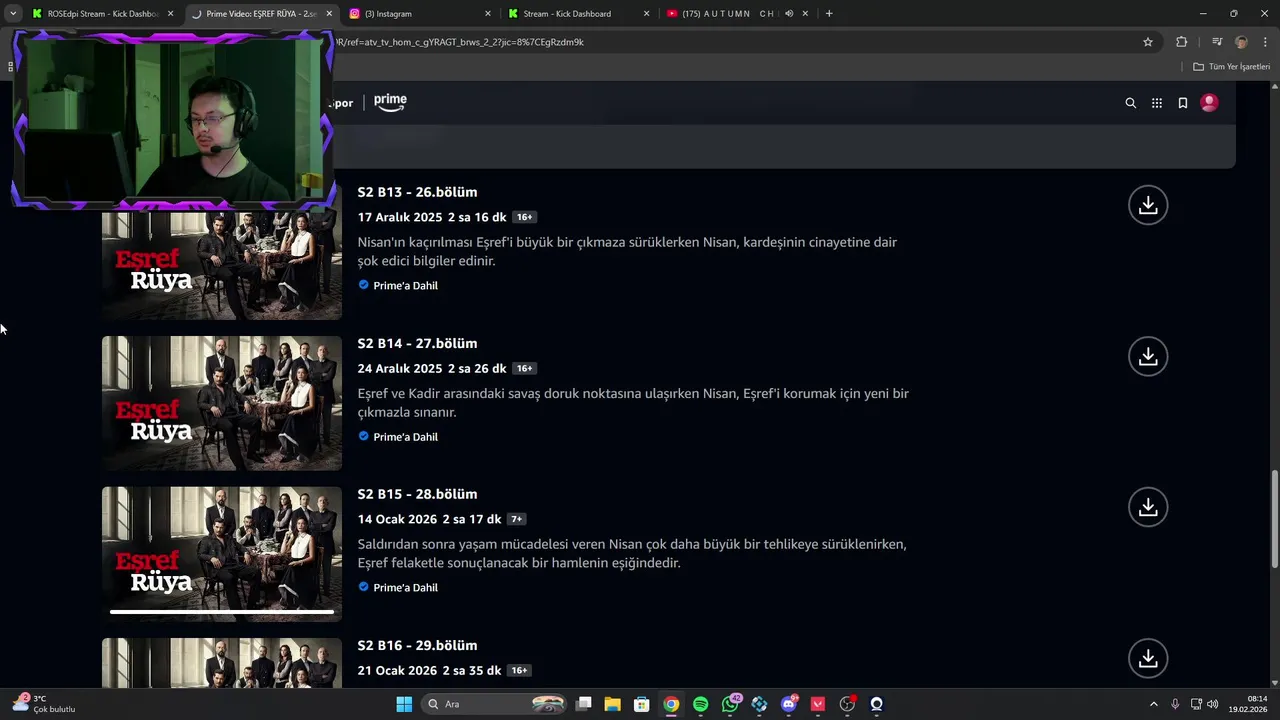Open the weather widget showing 3°C
Viewport: 1280px width, 720px height.
pos(45,704)
